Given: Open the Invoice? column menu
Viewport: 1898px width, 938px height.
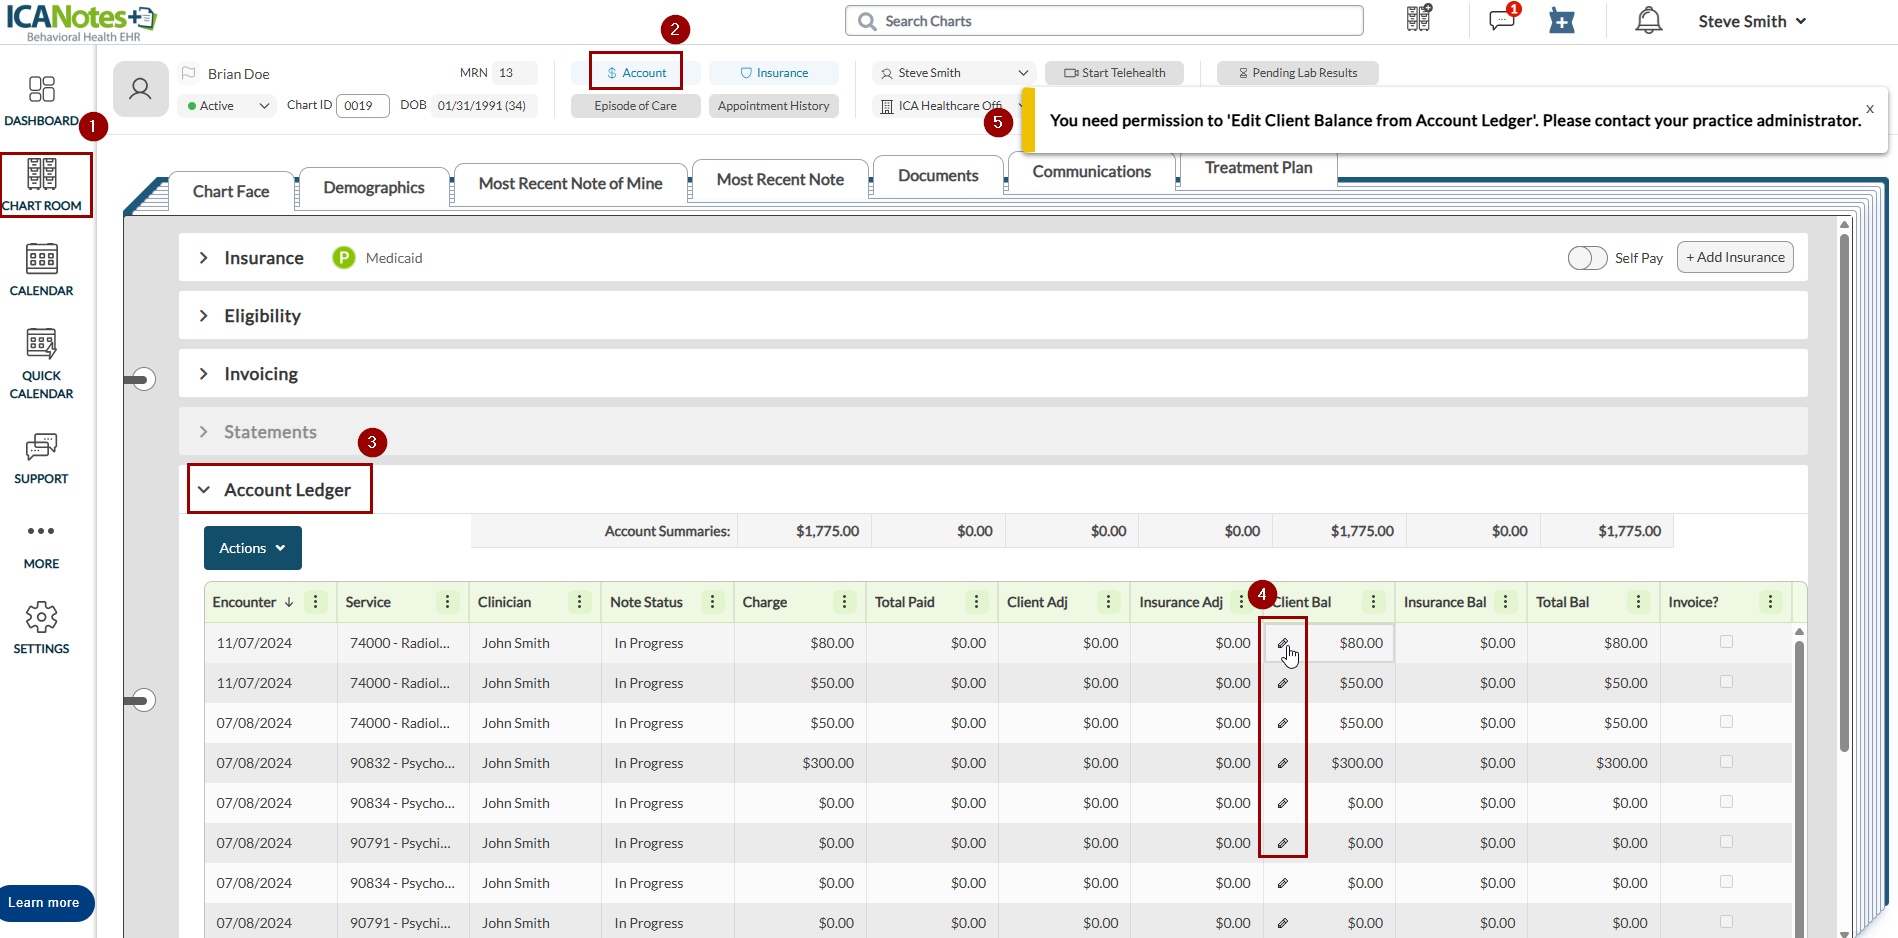Looking at the screenshot, I should click(1771, 602).
